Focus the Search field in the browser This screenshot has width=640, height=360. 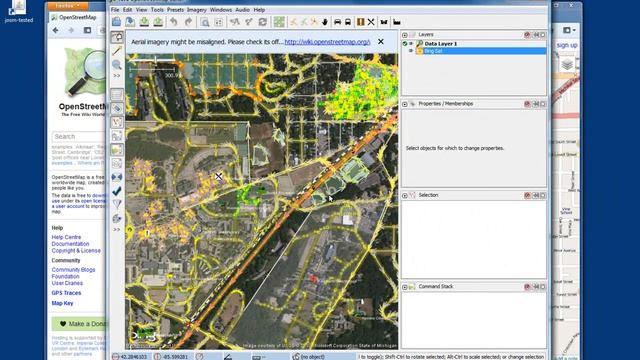[x=78, y=136]
